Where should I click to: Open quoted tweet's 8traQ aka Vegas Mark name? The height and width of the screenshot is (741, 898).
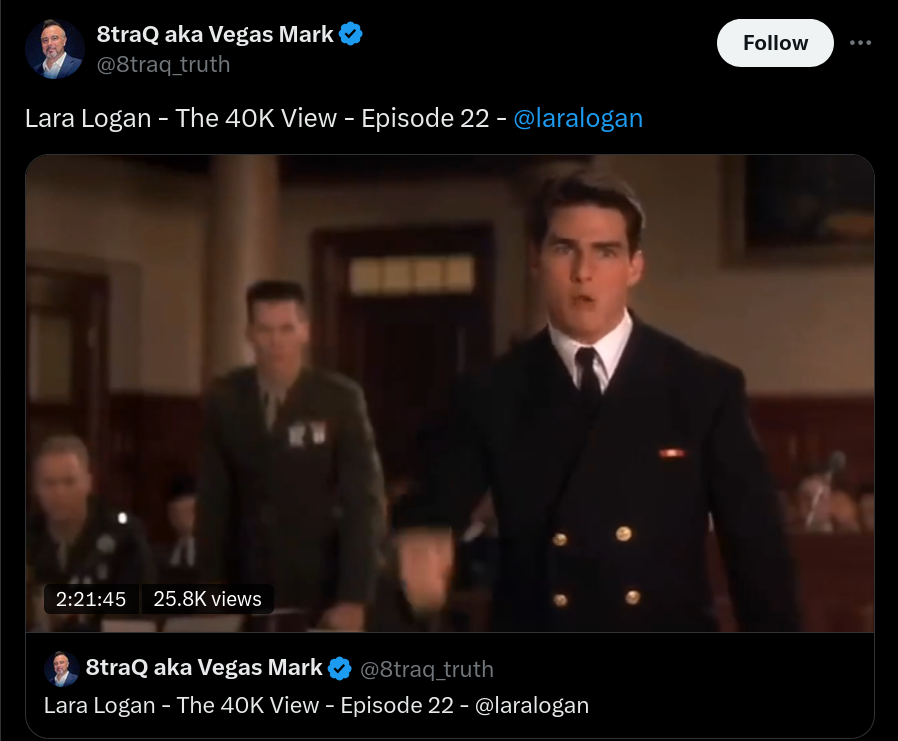(204, 668)
